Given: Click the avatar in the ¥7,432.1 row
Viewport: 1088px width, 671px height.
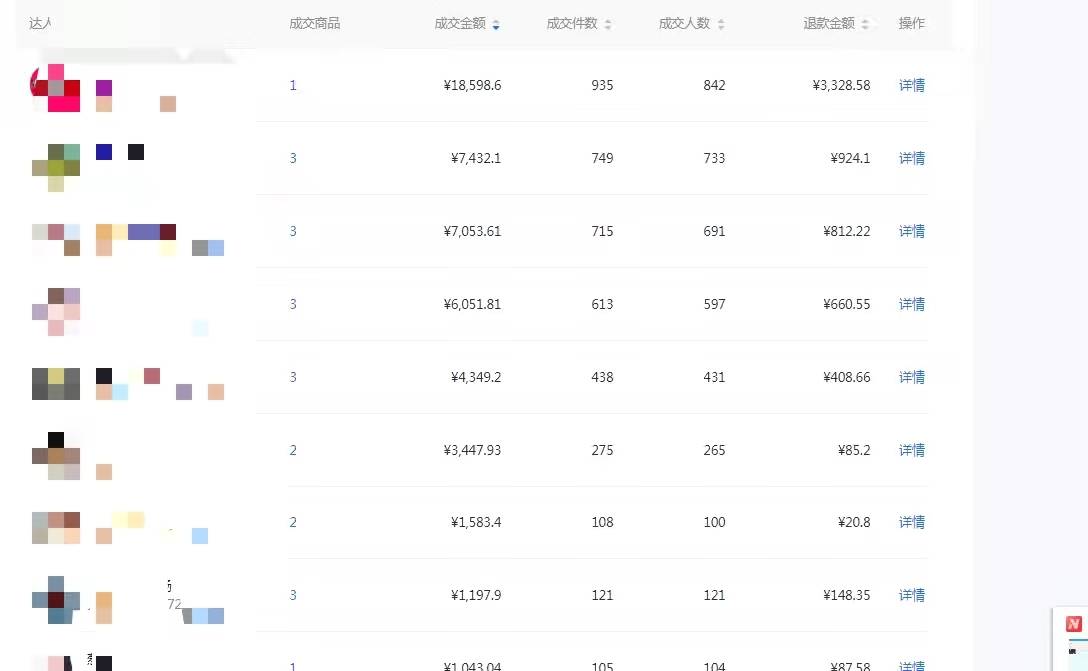Looking at the screenshot, I should click(x=56, y=167).
